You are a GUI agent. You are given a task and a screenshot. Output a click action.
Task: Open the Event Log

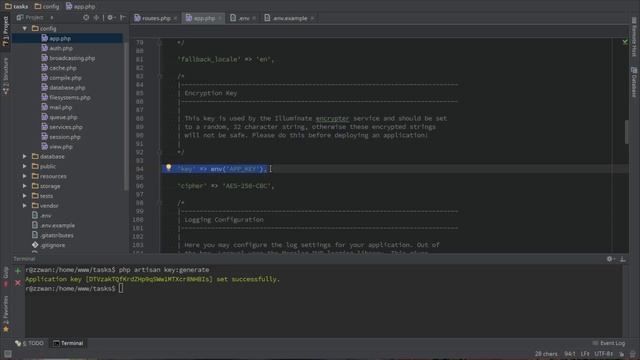tap(609, 343)
